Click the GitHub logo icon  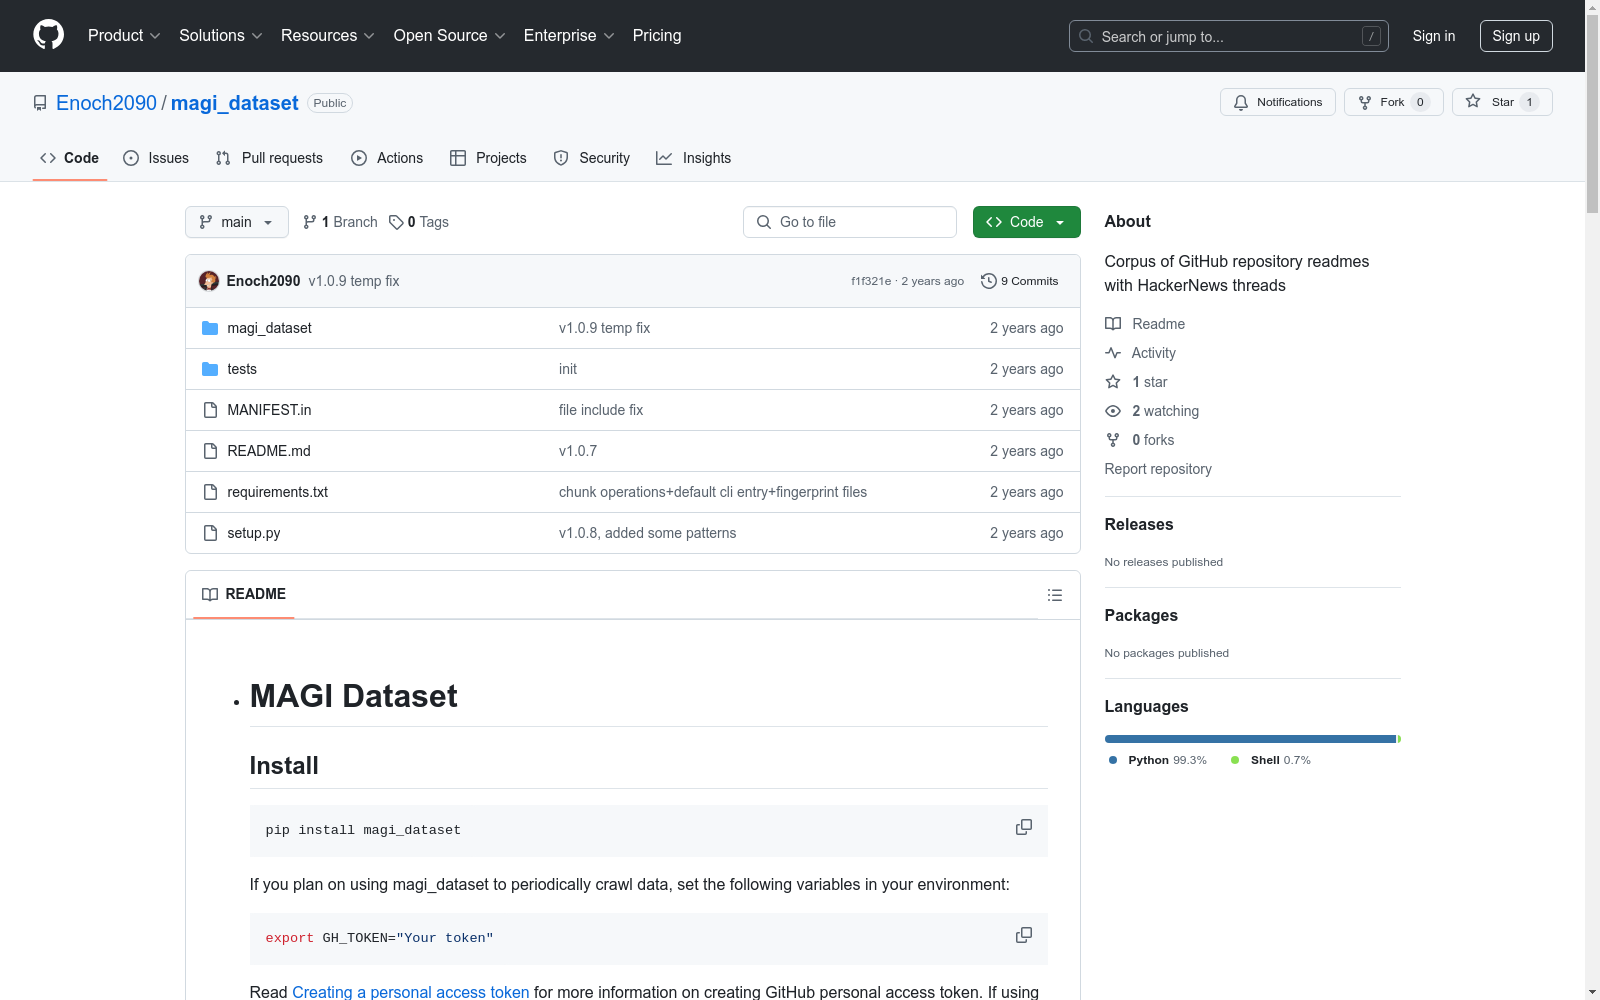48,35
